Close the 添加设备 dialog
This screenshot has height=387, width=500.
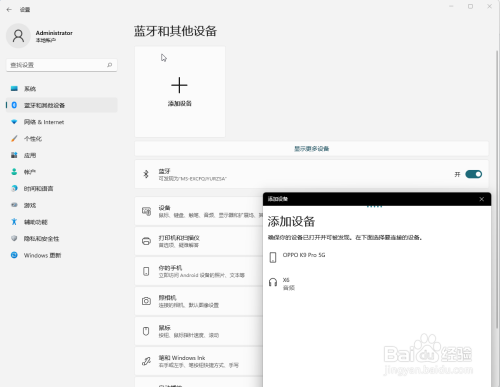click(481, 199)
